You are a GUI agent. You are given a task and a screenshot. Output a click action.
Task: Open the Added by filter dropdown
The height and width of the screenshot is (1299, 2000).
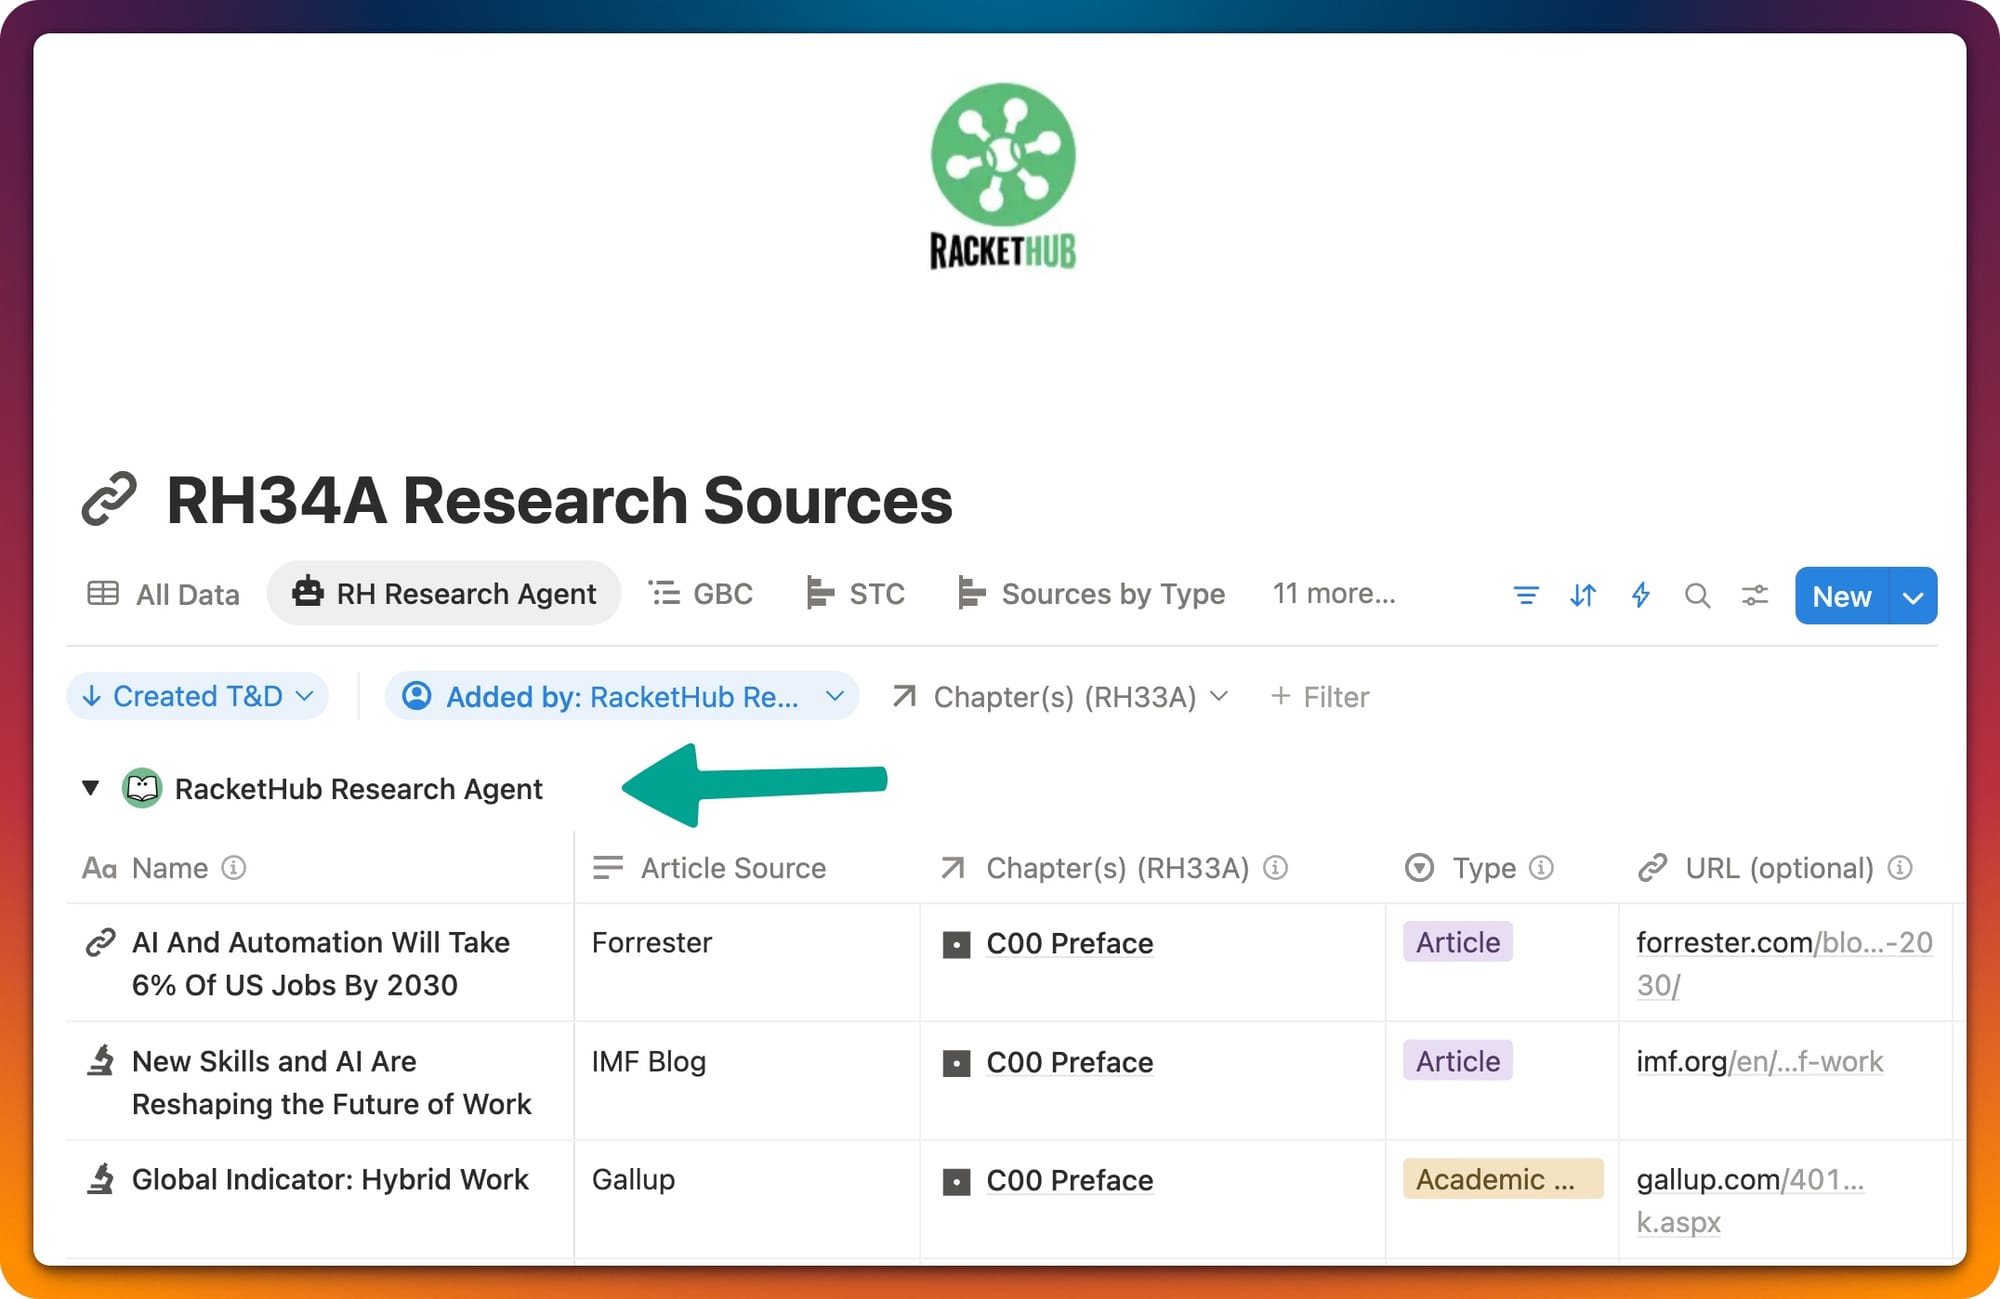pos(621,696)
